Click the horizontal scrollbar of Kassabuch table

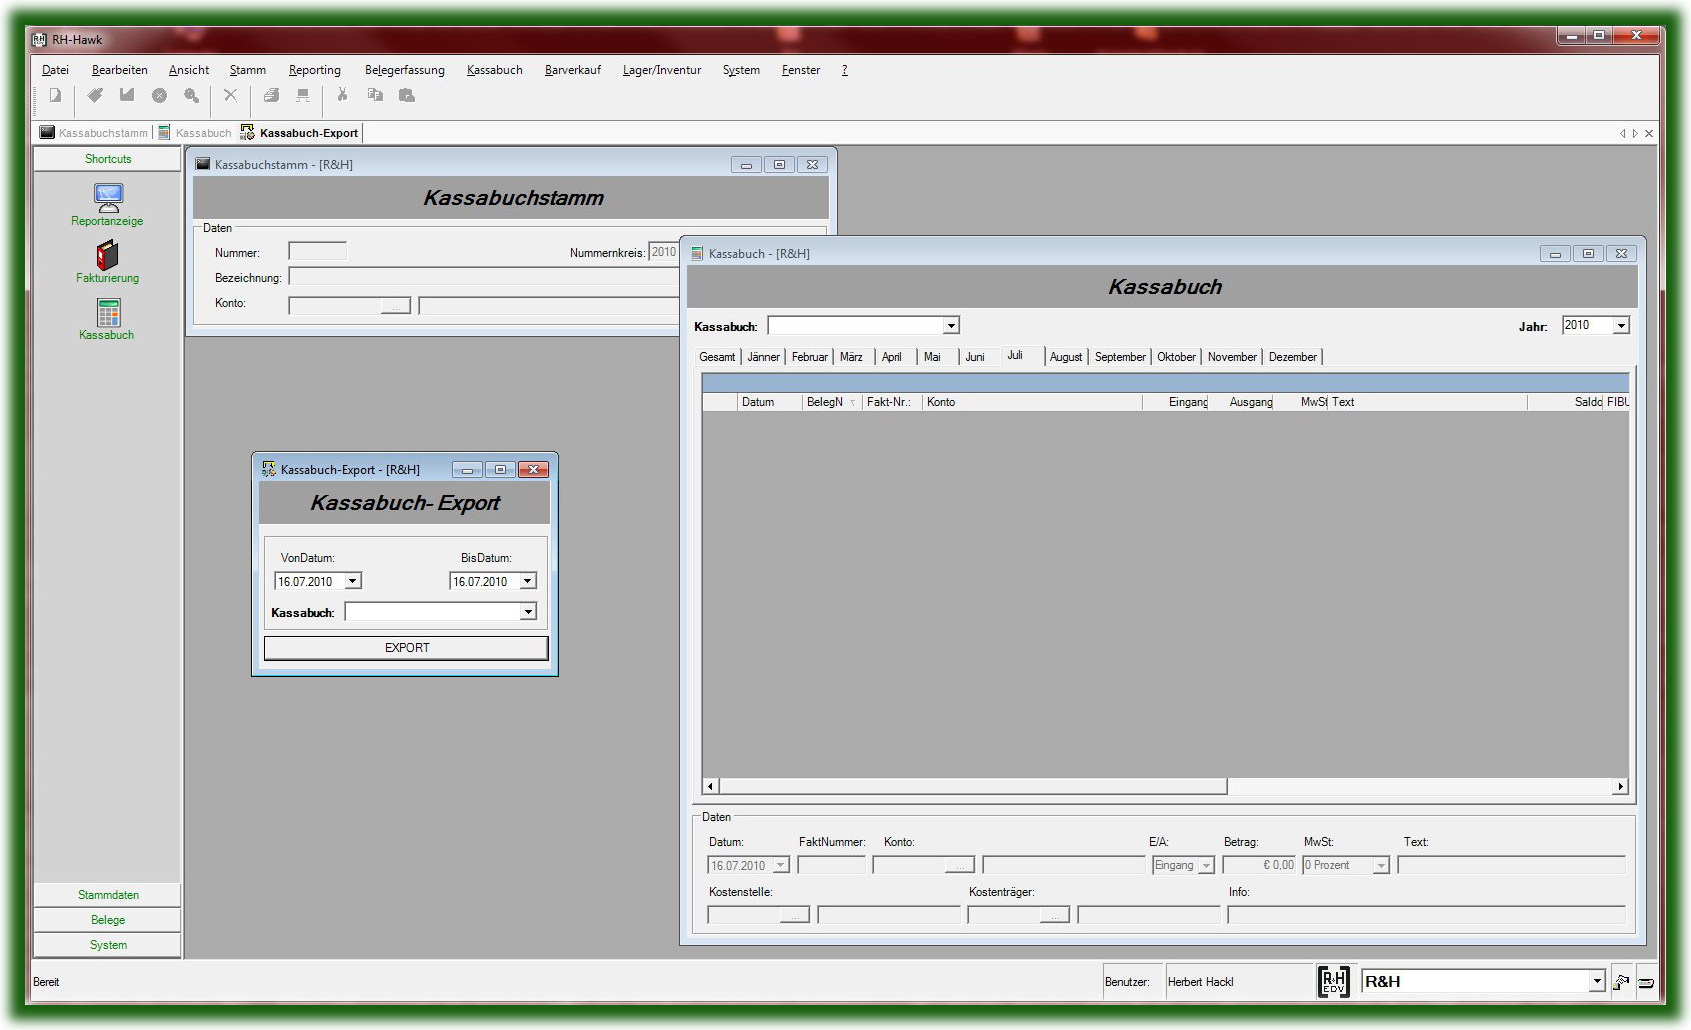973,787
